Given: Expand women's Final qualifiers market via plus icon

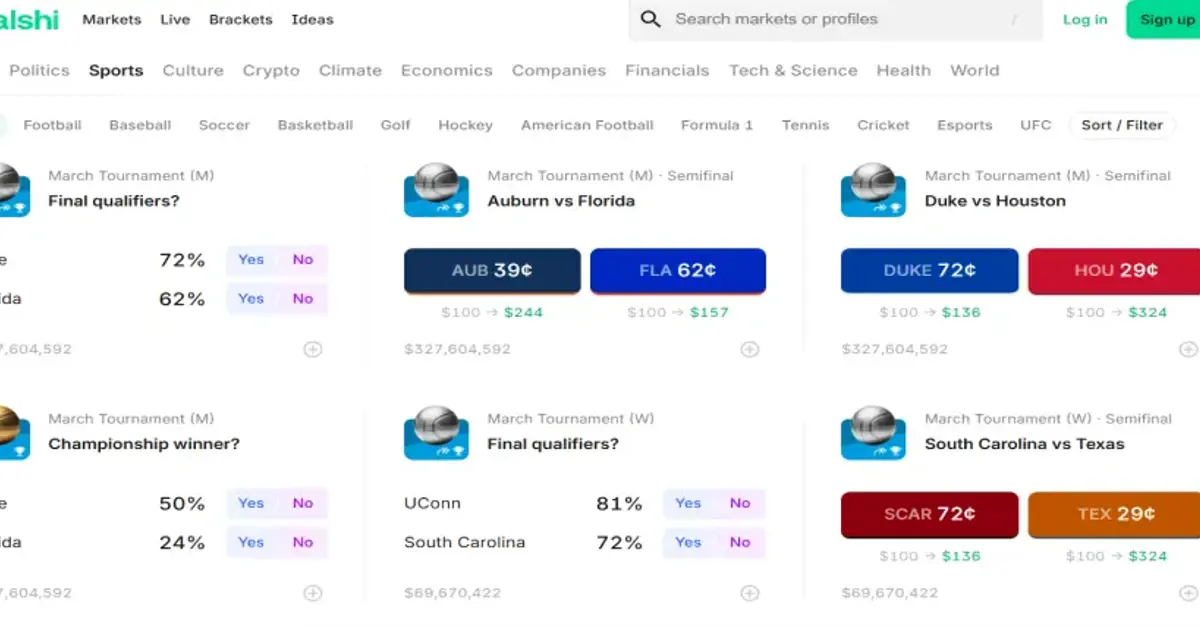Looking at the screenshot, I should pos(748,592).
